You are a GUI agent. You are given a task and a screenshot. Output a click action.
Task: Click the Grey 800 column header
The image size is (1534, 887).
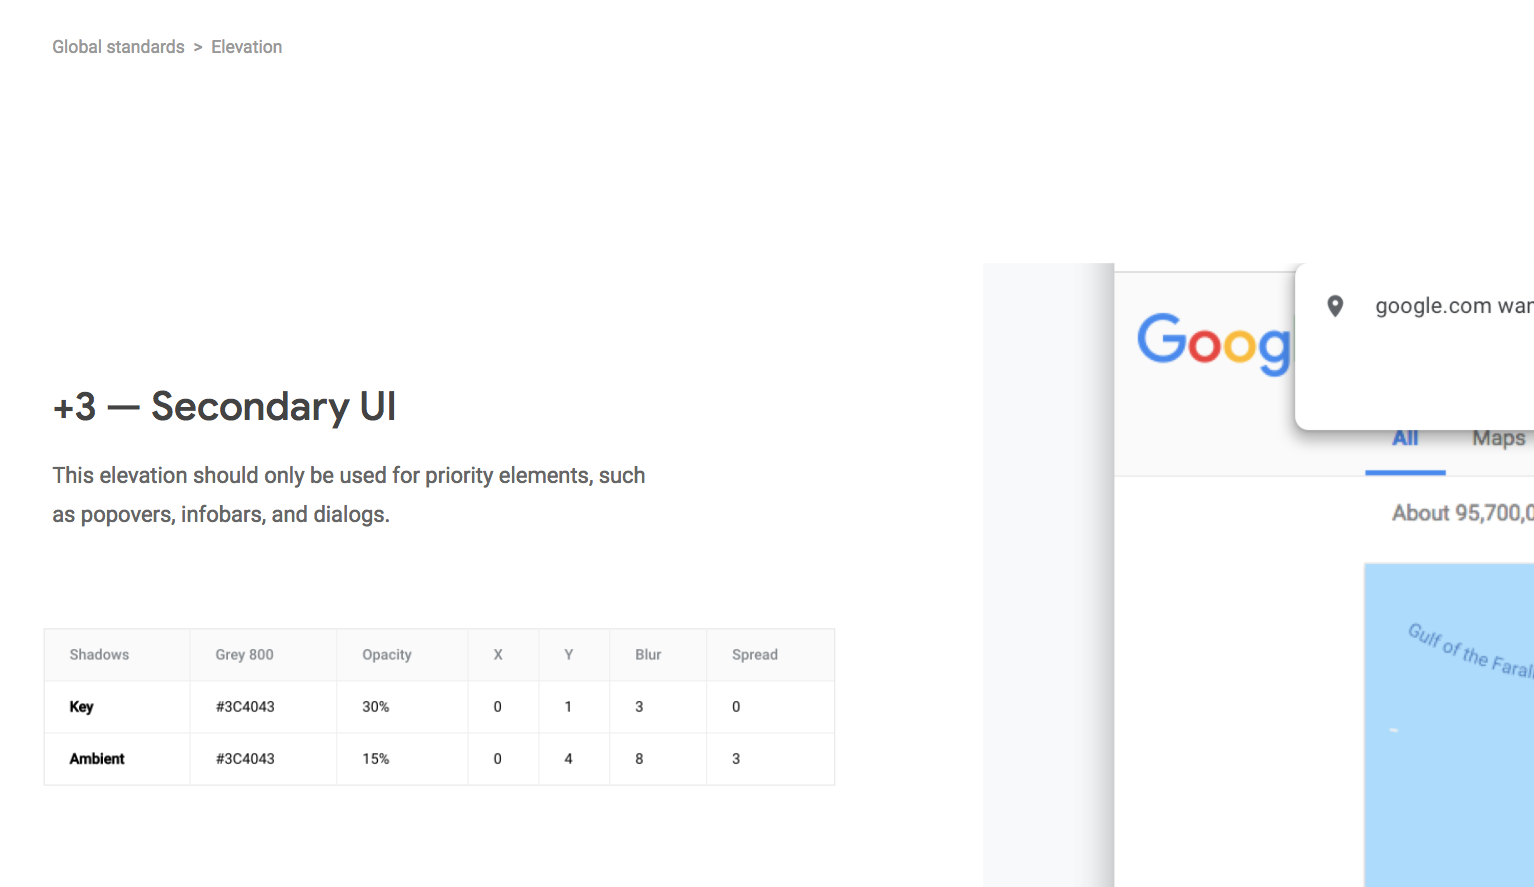244,655
